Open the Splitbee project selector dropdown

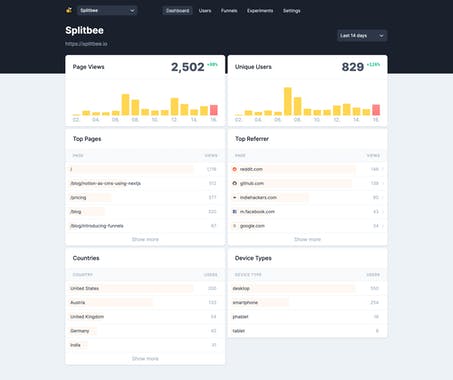pyautogui.click(x=107, y=11)
